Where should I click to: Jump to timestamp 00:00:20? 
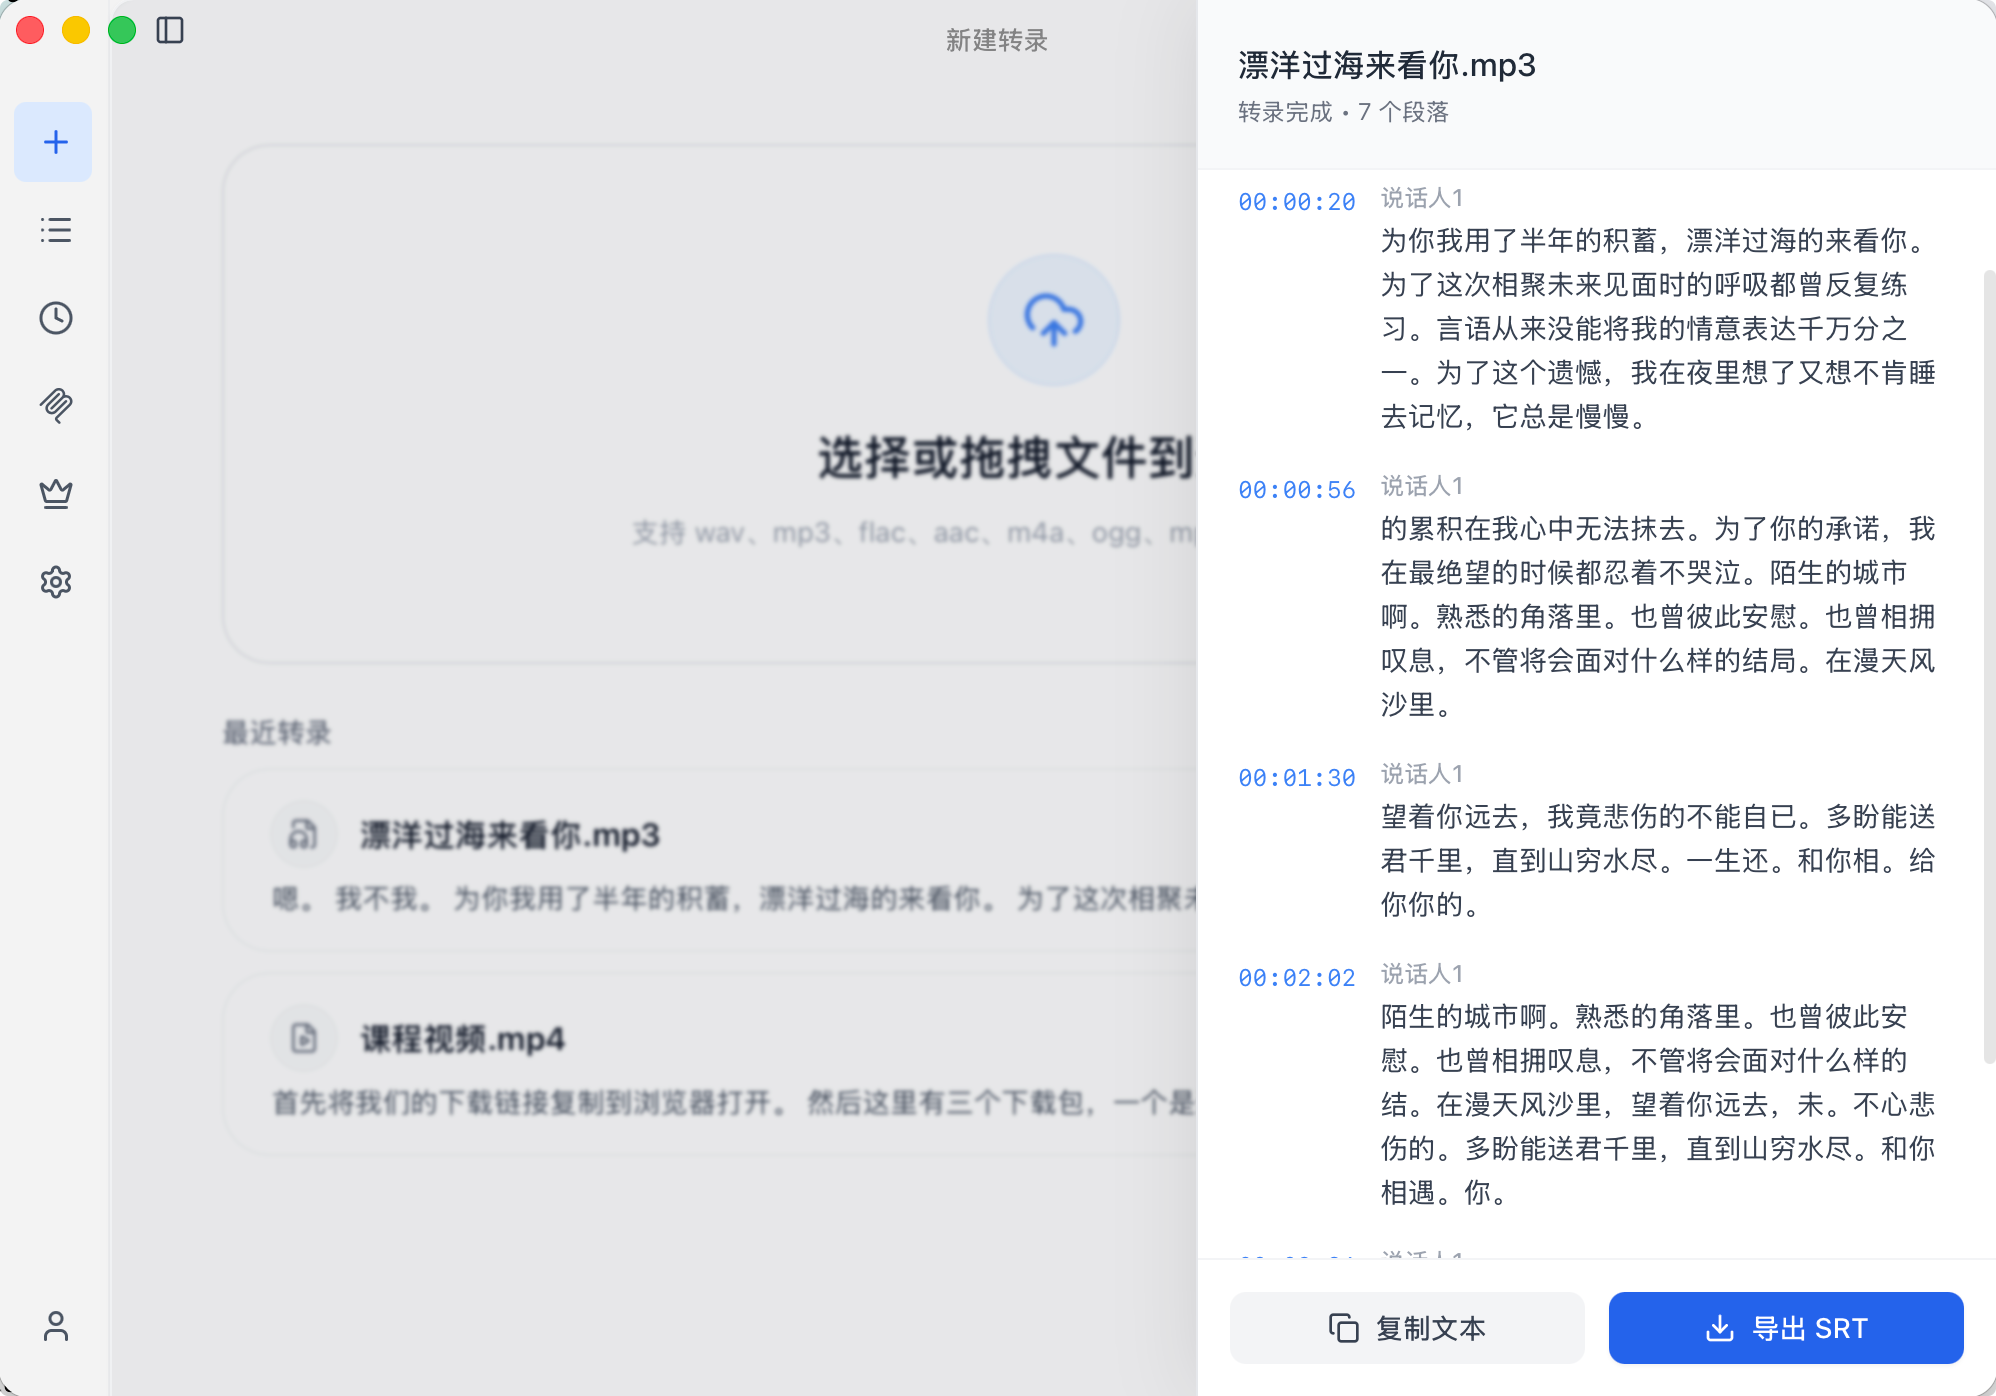tap(1296, 202)
